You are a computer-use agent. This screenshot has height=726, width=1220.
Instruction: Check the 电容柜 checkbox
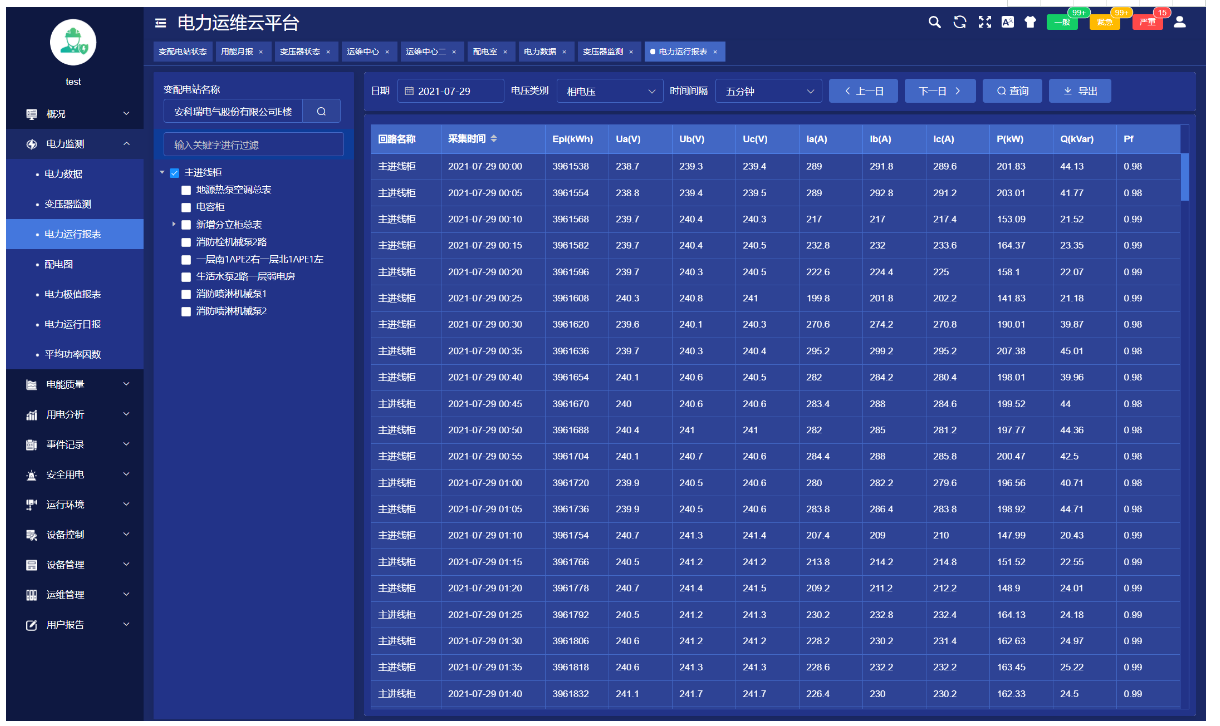pos(186,207)
